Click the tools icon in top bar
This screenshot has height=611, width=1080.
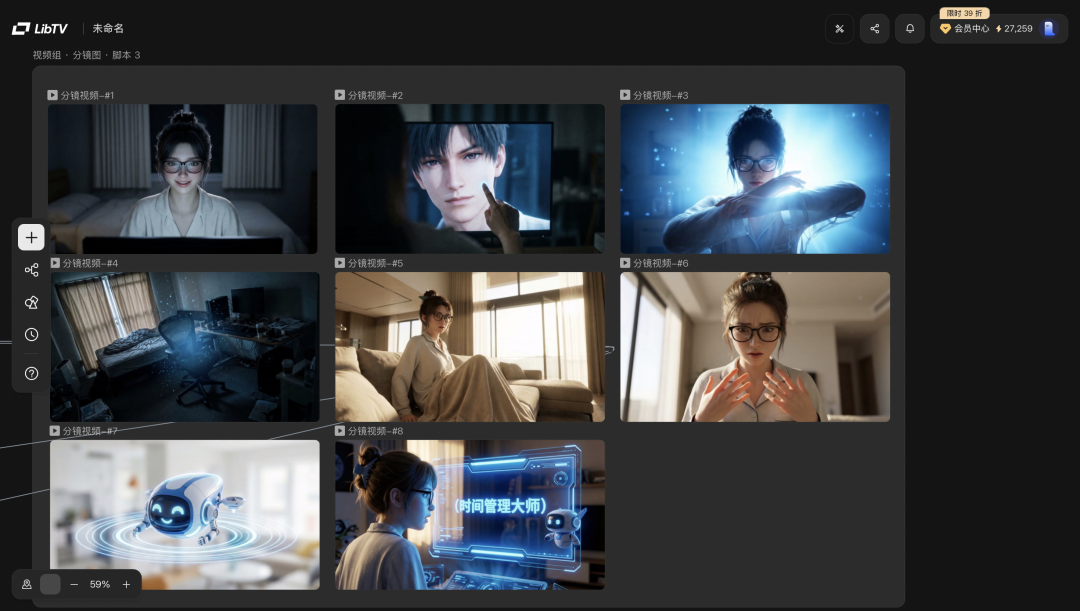[x=839, y=29]
